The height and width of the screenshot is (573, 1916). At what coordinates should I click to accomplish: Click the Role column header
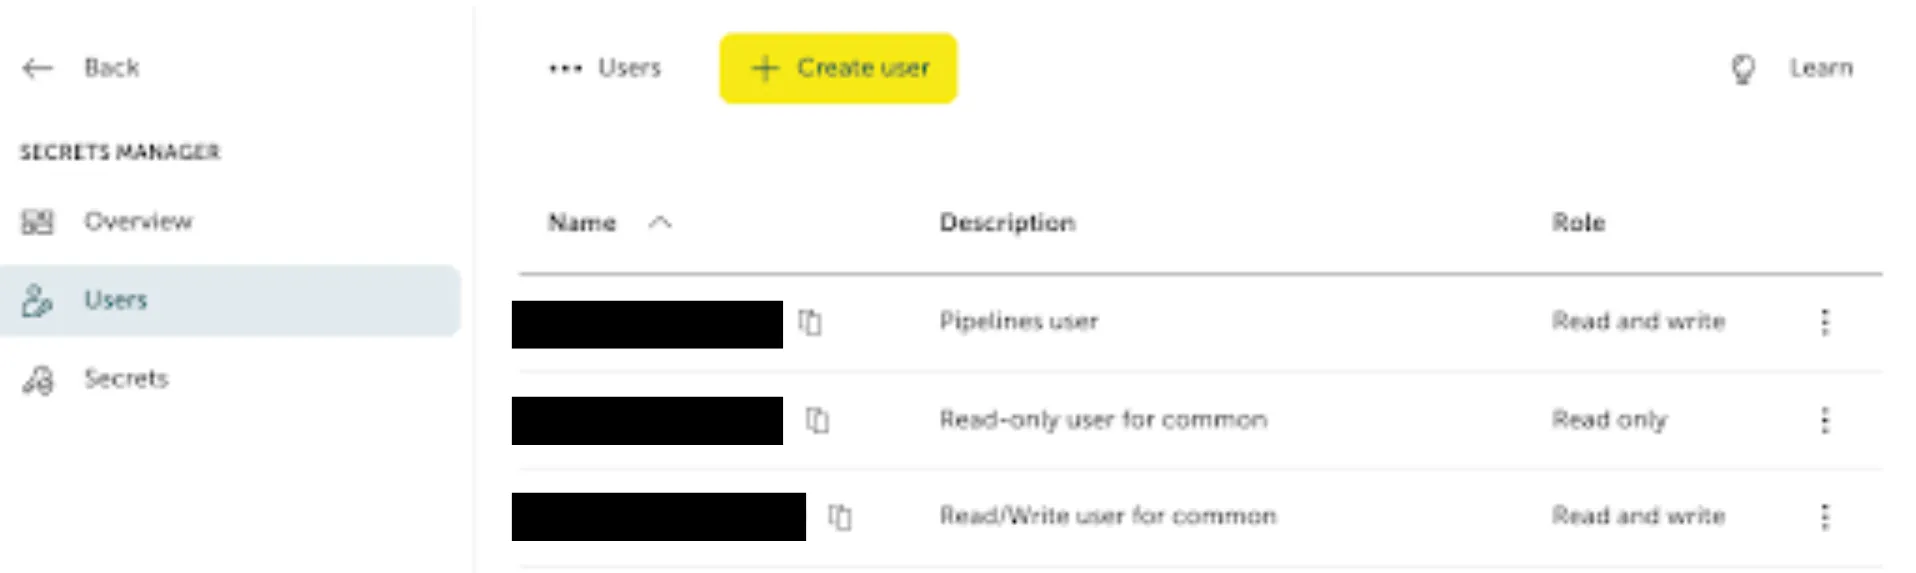click(x=1578, y=223)
